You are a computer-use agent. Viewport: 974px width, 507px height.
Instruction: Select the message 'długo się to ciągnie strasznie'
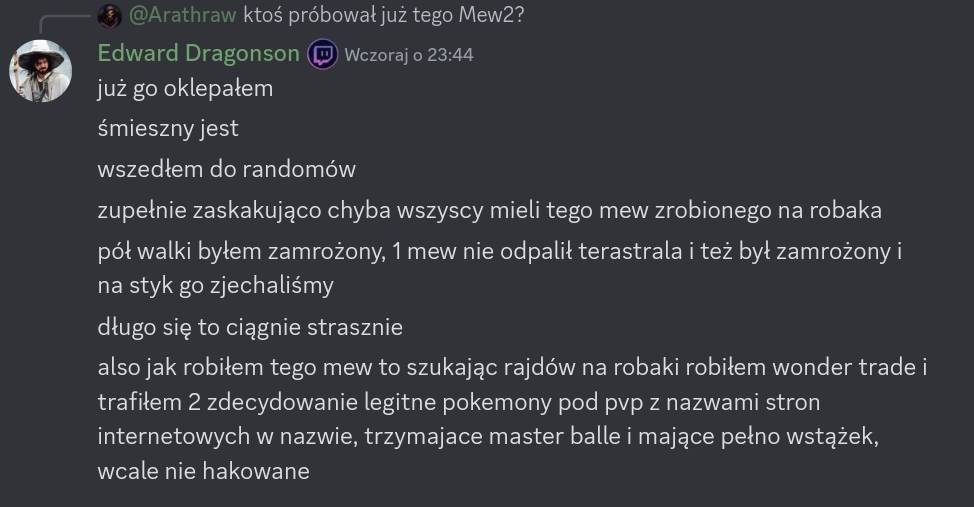(x=250, y=327)
